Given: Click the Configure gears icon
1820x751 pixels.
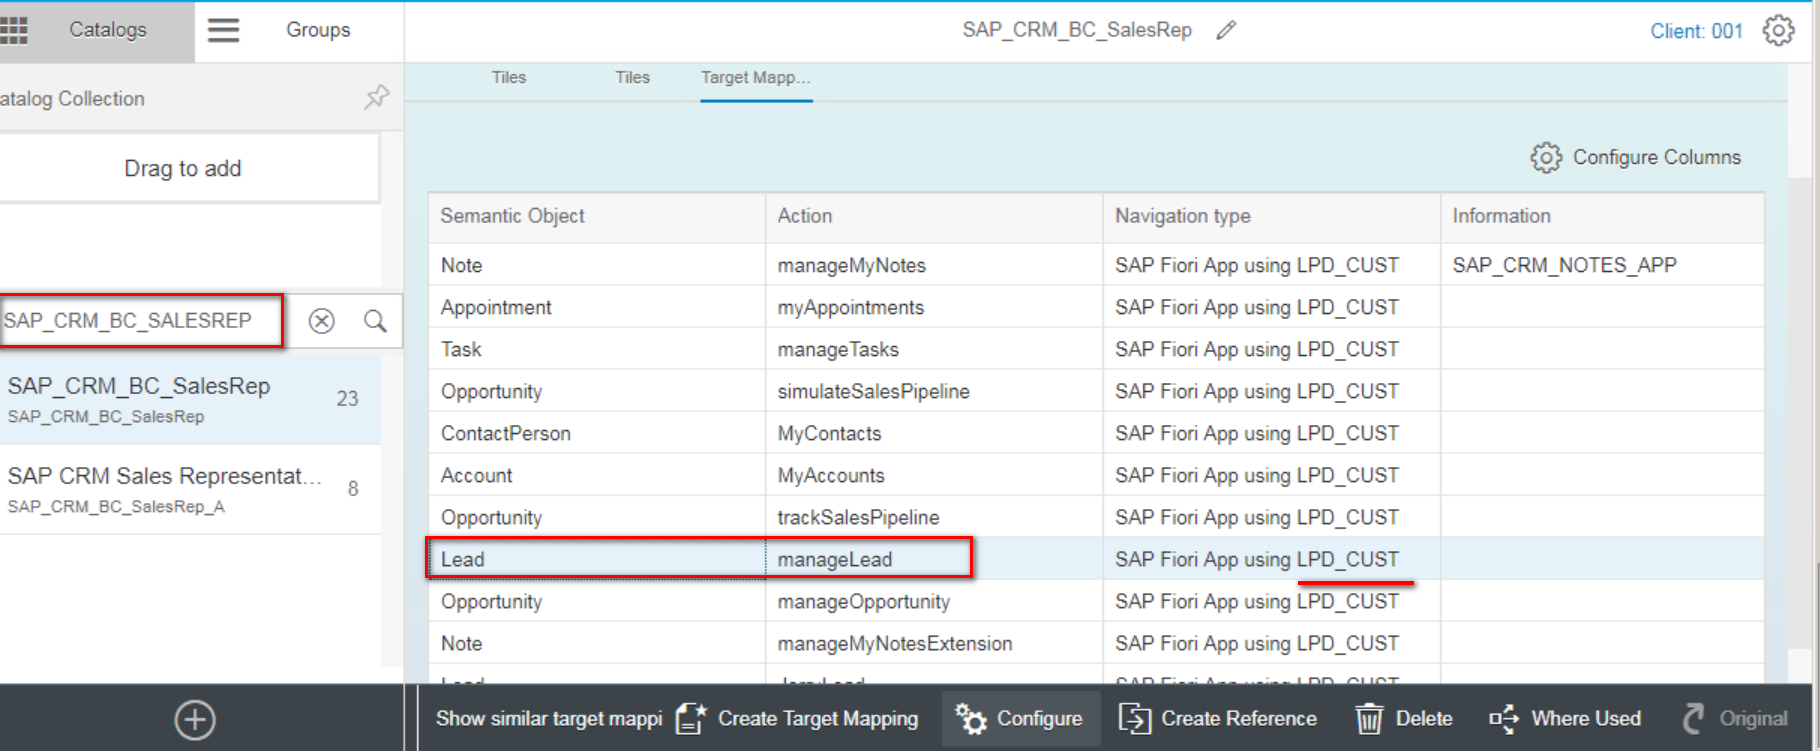Looking at the screenshot, I should click(x=971, y=718).
